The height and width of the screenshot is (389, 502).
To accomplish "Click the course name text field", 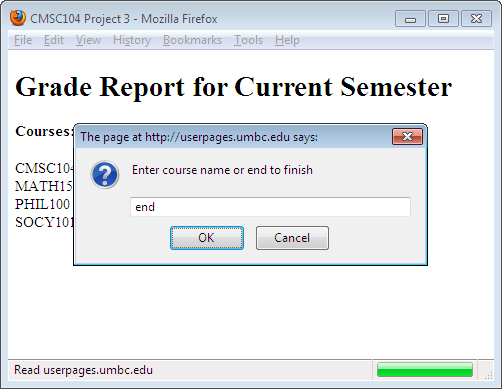I will click(x=270, y=207).
